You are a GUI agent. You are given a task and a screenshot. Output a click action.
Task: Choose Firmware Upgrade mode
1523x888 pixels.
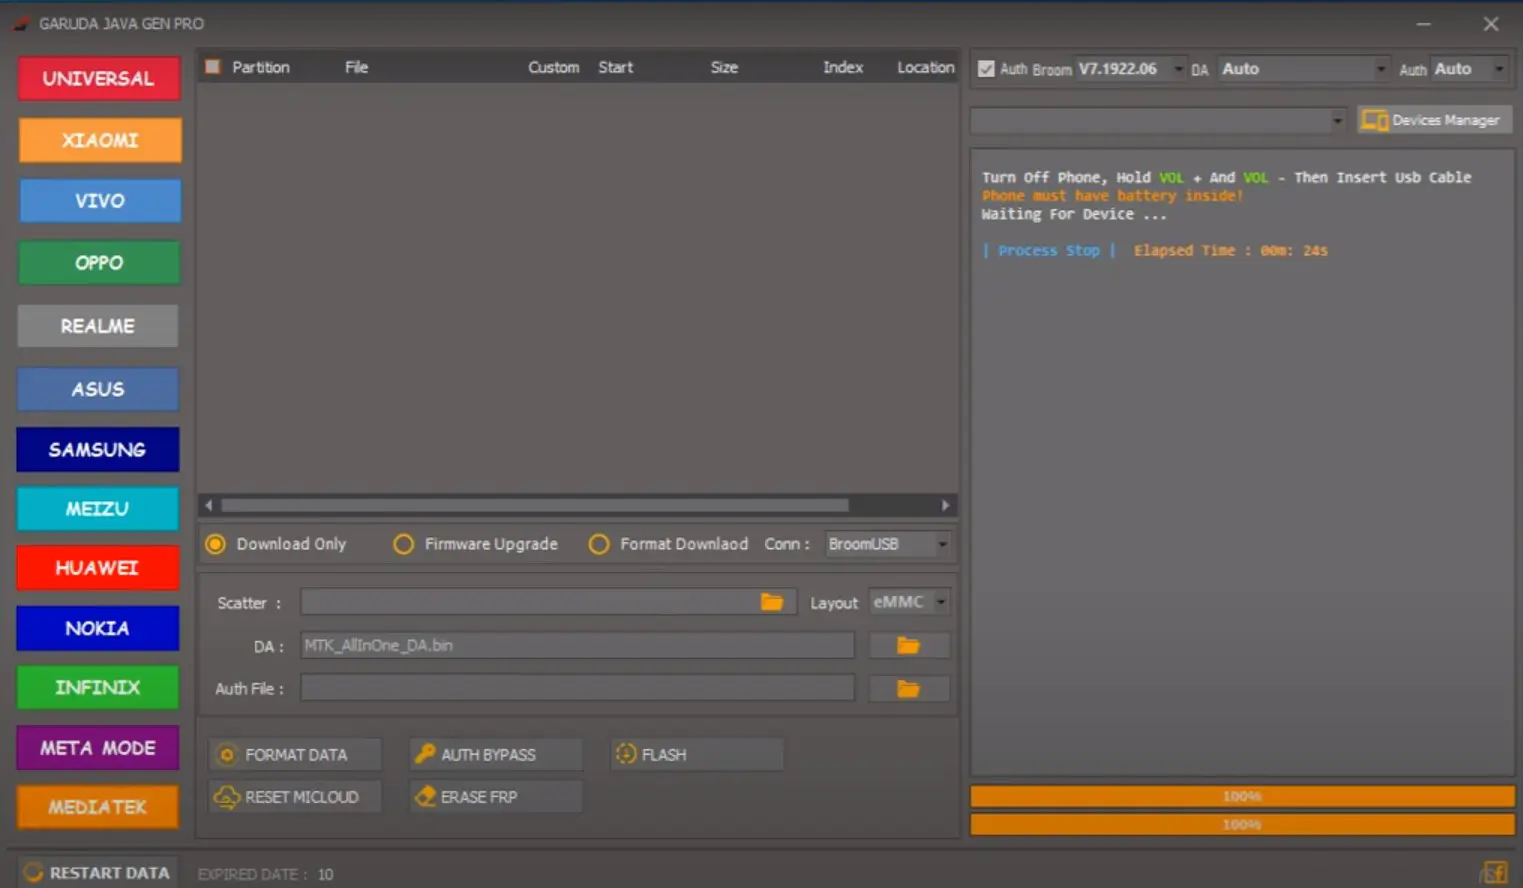click(x=403, y=544)
